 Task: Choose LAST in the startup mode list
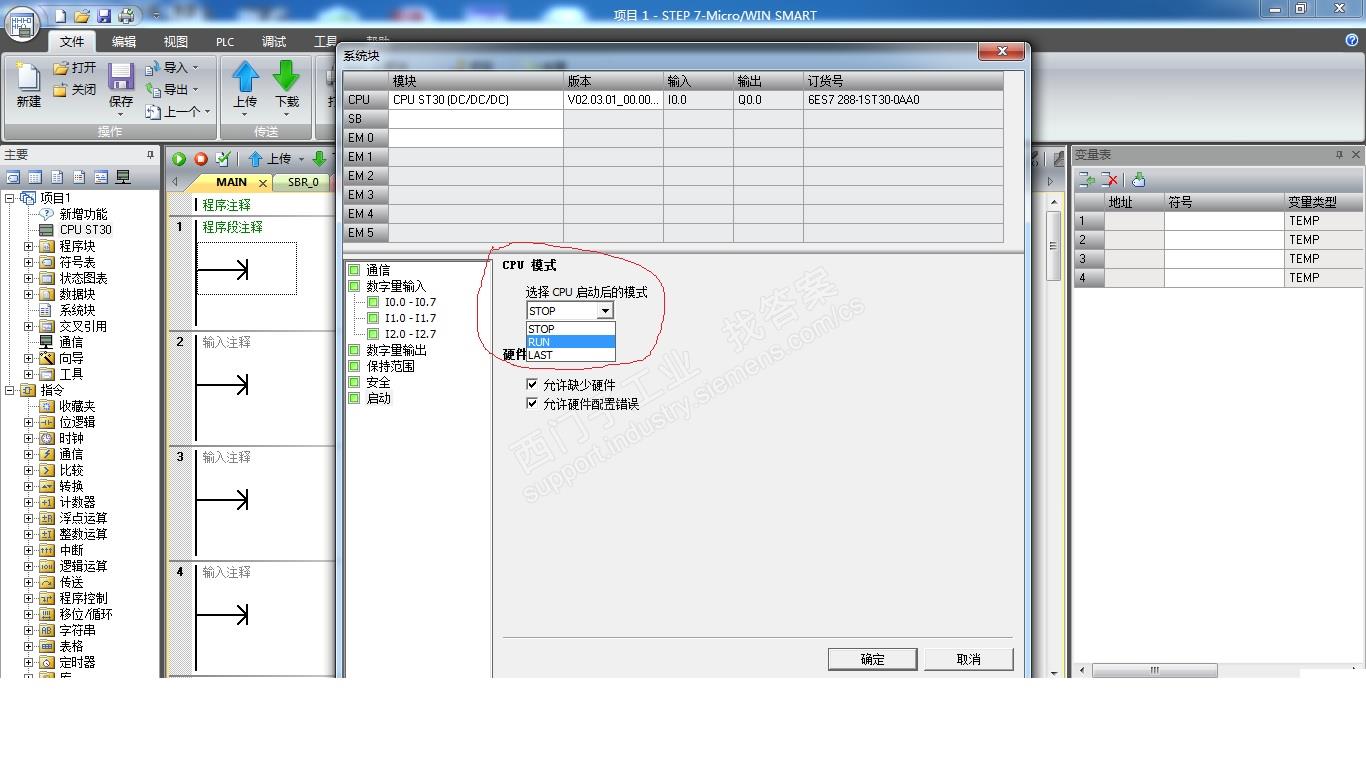click(570, 355)
